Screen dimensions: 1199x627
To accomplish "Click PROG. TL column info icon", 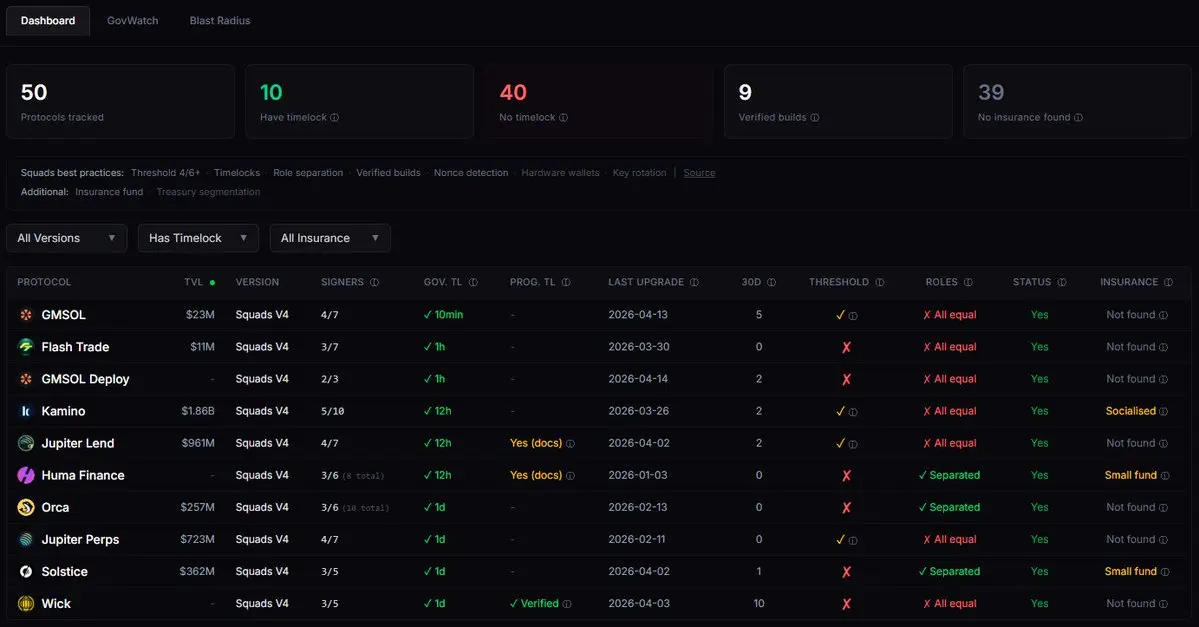I will pos(566,282).
